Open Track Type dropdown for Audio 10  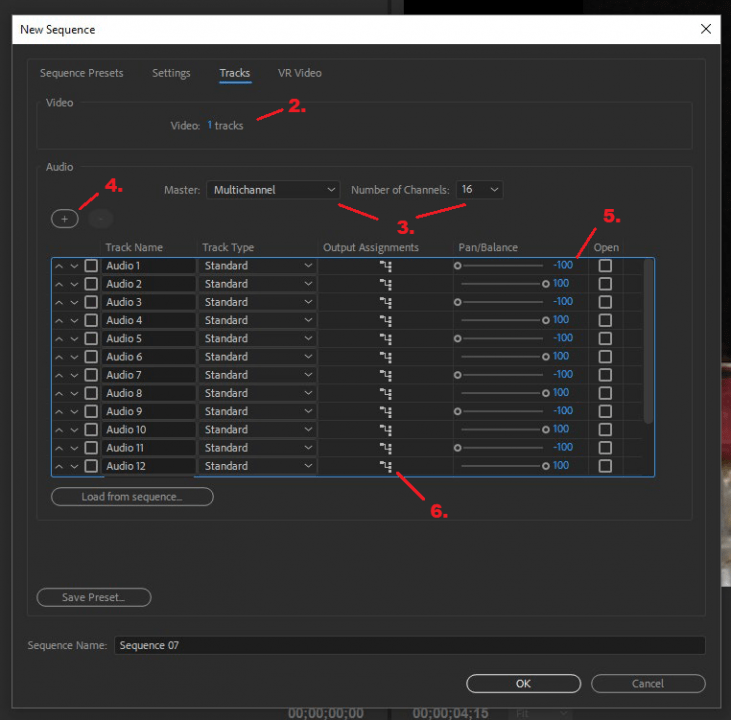(258, 429)
